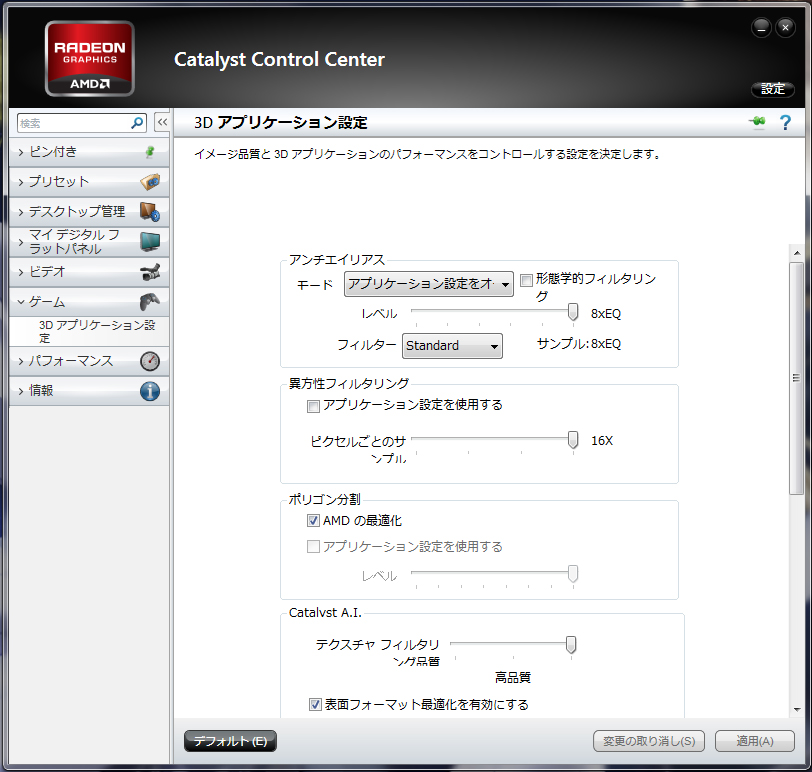The width and height of the screenshot is (812, 772).
Task: Open help with the question mark icon
Action: pyautogui.click(x=785, y=122)
